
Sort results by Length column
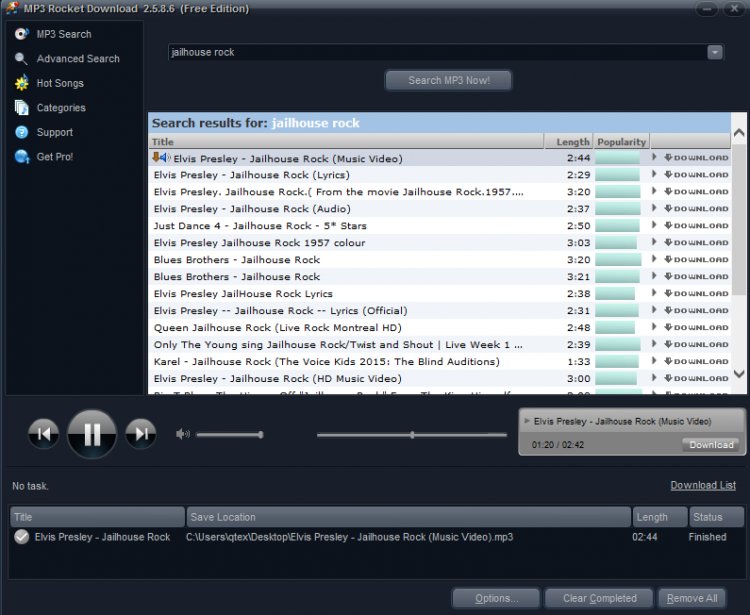click(x=569, y=142)
